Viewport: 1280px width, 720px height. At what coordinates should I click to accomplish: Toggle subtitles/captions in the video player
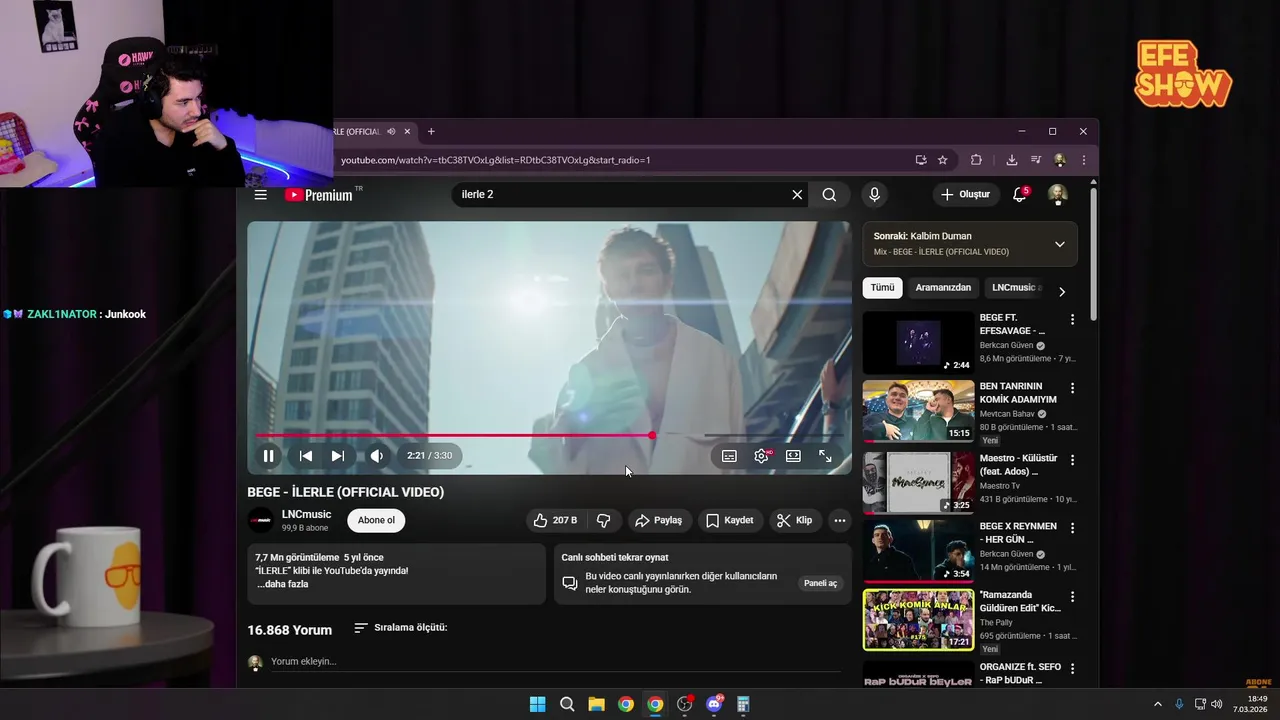point(729,456)
